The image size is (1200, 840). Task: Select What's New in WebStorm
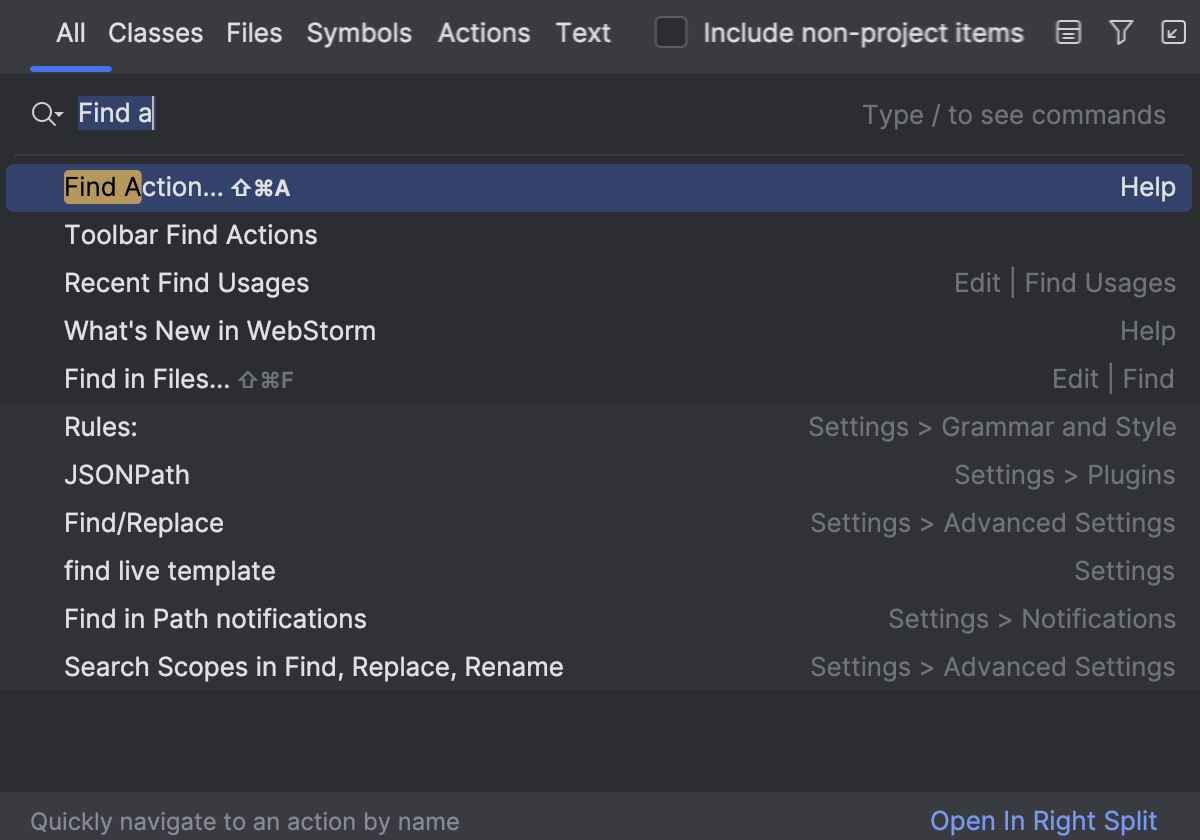pos(220,331)
